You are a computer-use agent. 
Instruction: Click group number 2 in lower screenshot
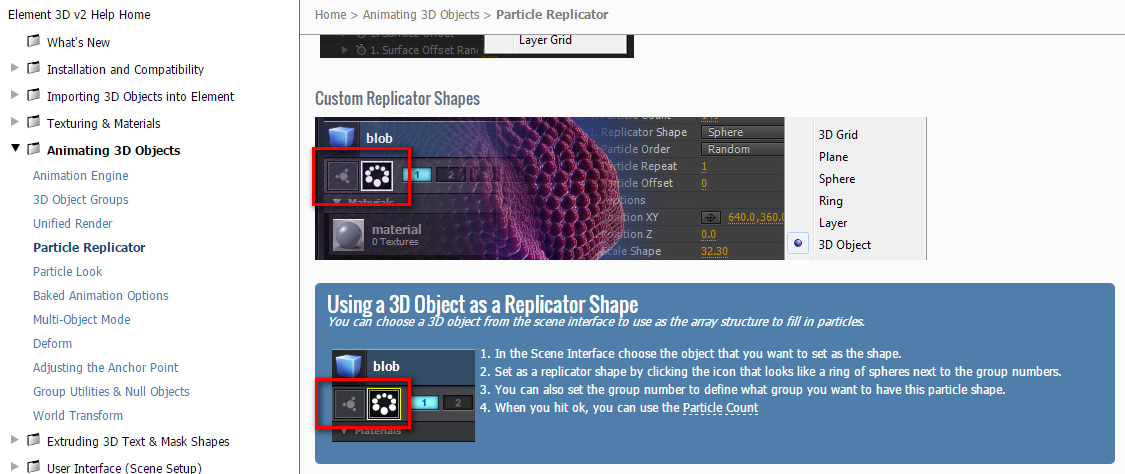(457, 403)
